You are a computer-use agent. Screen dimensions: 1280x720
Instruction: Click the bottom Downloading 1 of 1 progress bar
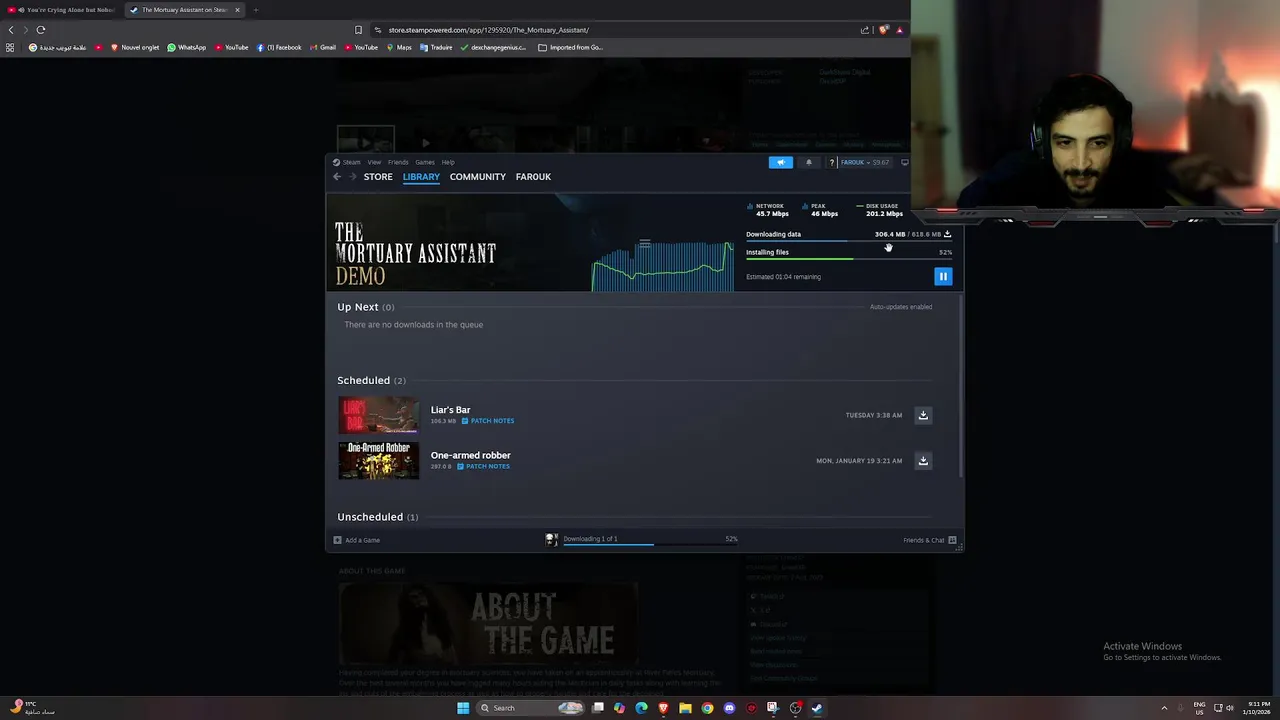tap(650, 544)
